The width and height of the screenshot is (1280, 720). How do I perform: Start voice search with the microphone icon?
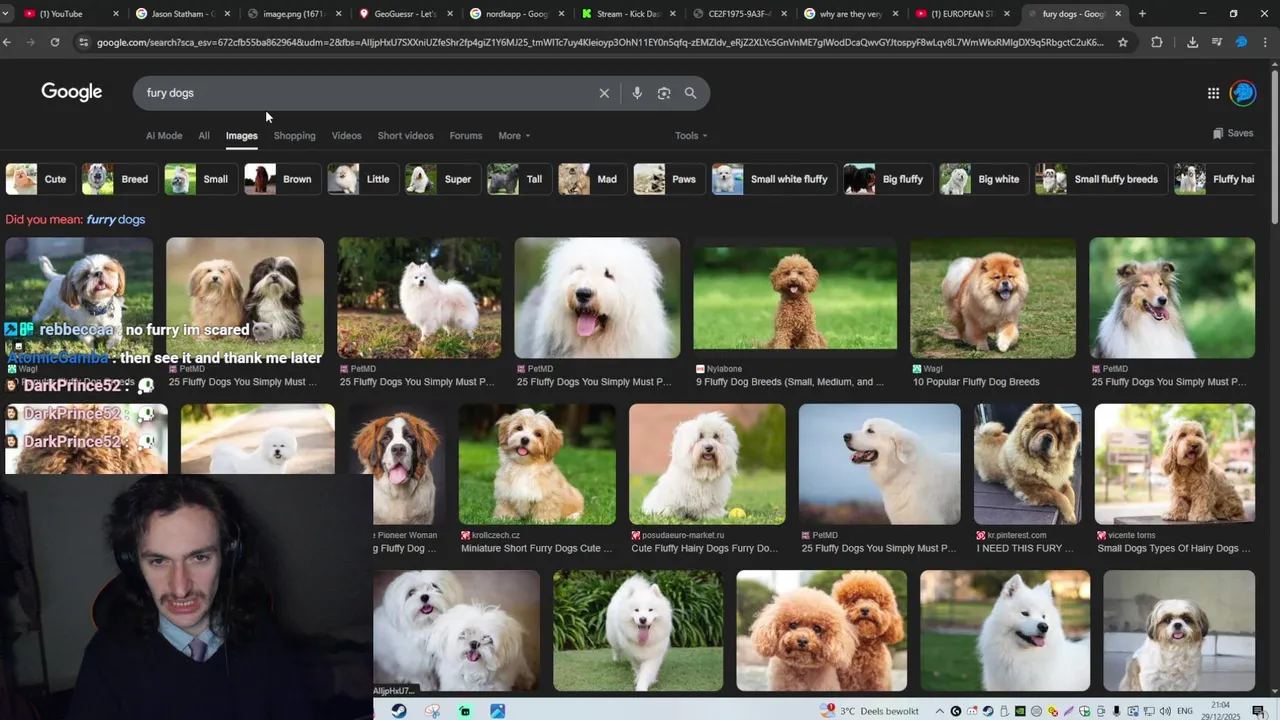coord(637,93)
